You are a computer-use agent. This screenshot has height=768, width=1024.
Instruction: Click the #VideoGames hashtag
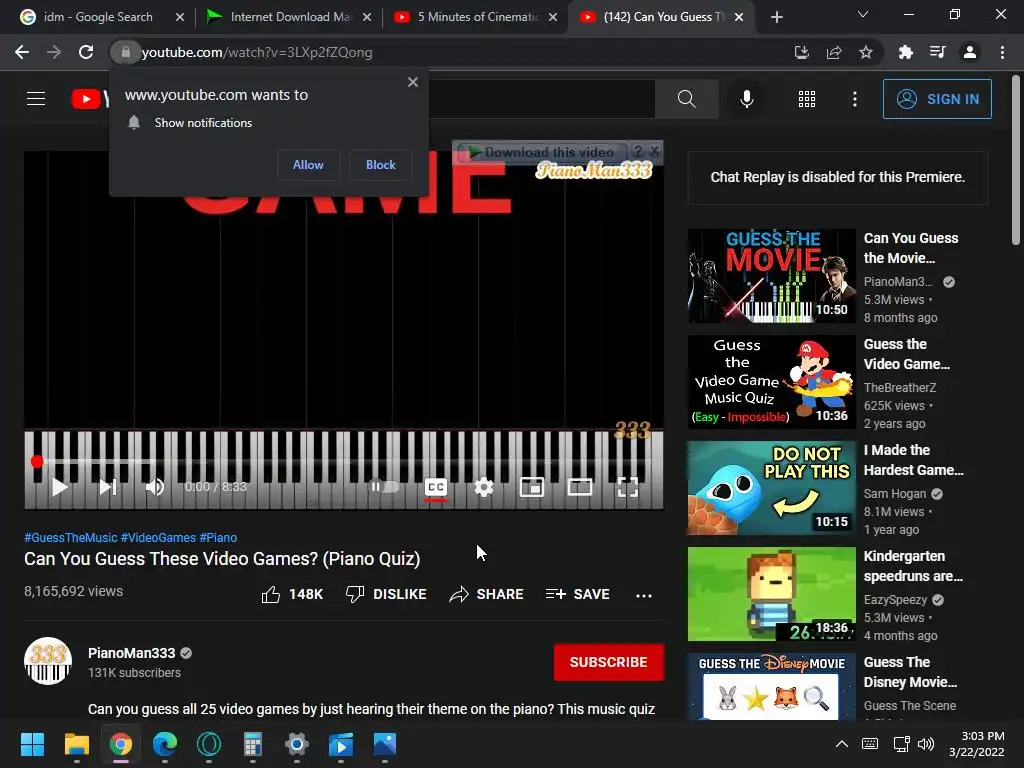[158, 537]
